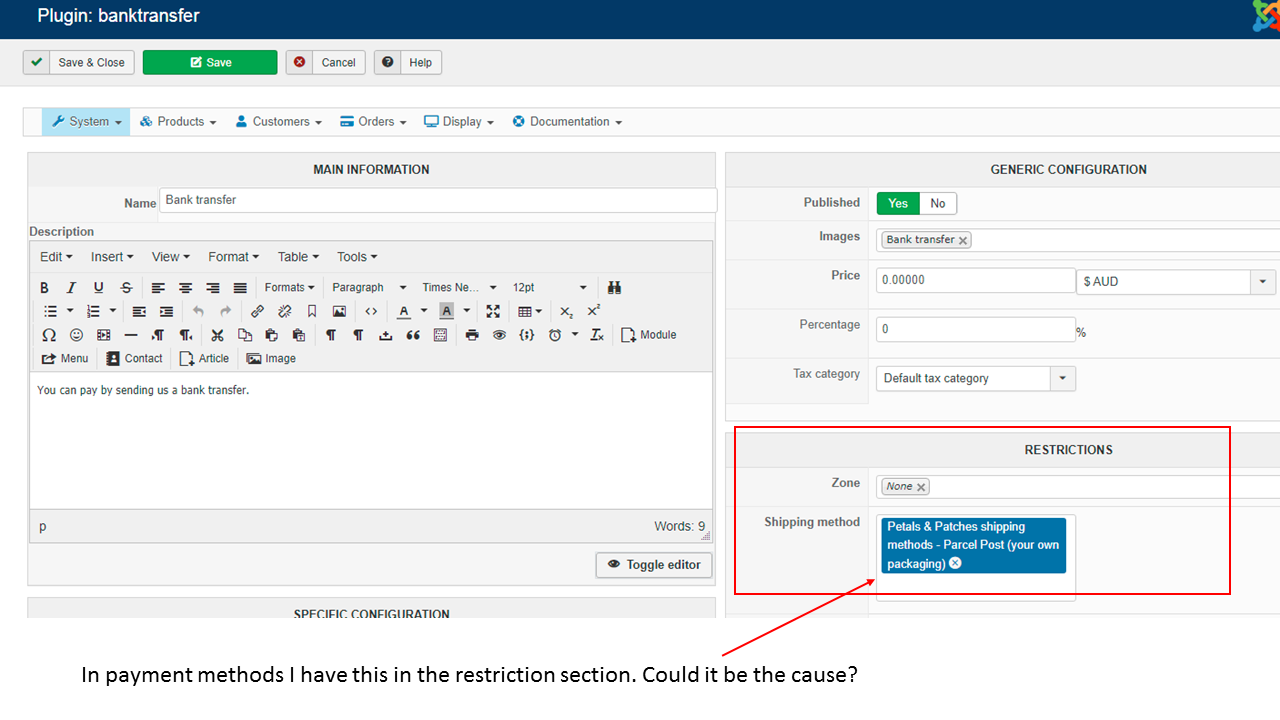Screen dimensions: 1280x720
Task: Click the Toggle editor button
Action: (x=654, y=565)
